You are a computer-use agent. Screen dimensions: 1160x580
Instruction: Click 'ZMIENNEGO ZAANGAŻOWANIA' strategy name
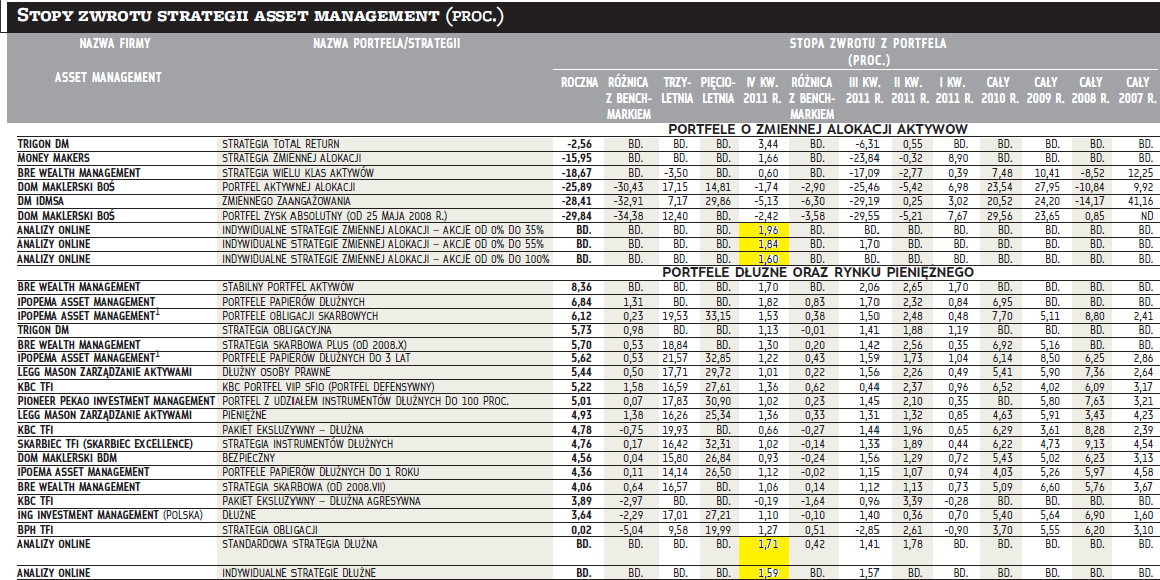[x=286, y=201]
